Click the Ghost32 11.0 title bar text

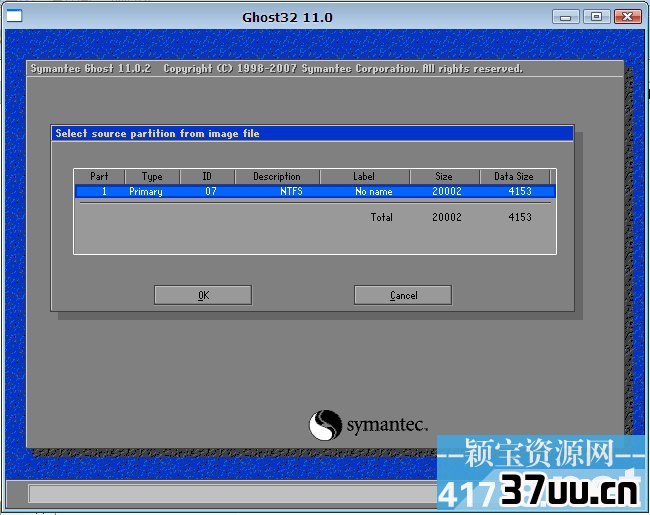[x=287, y=17]
